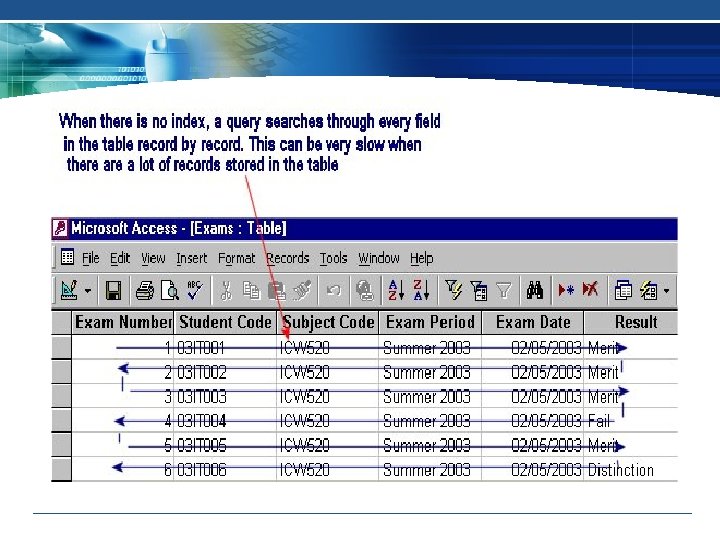Select the Exam Date column header
The width and height of the screenshot is (720, 540).
533,322
